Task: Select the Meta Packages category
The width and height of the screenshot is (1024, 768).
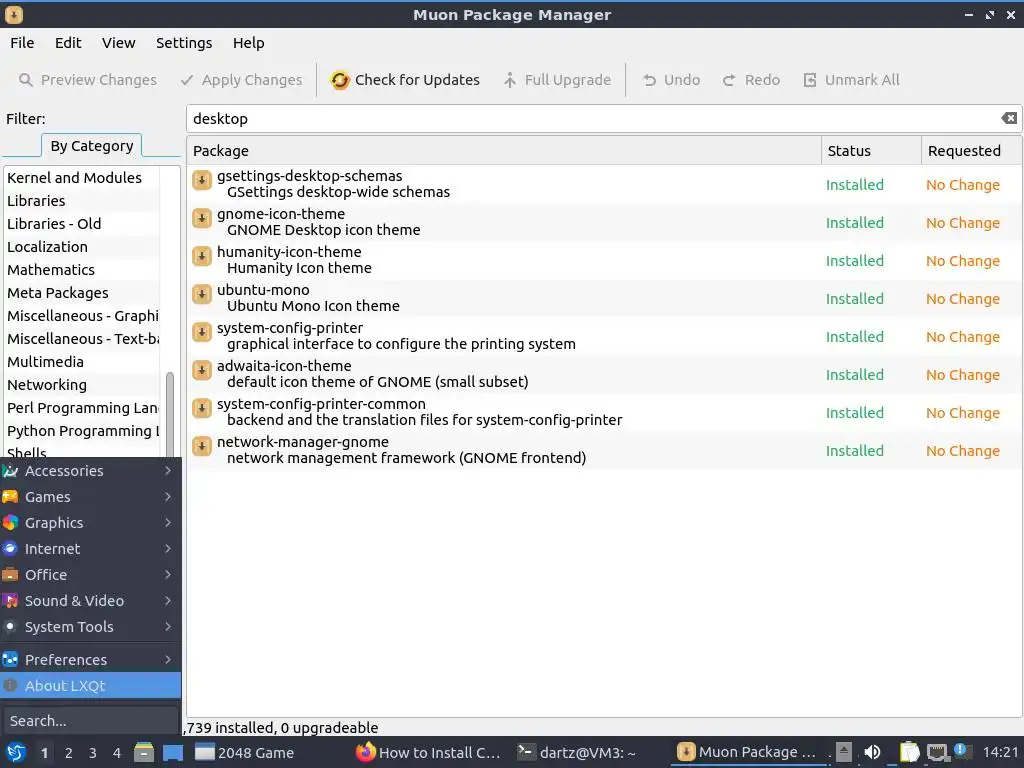Action: pos(82,293)
